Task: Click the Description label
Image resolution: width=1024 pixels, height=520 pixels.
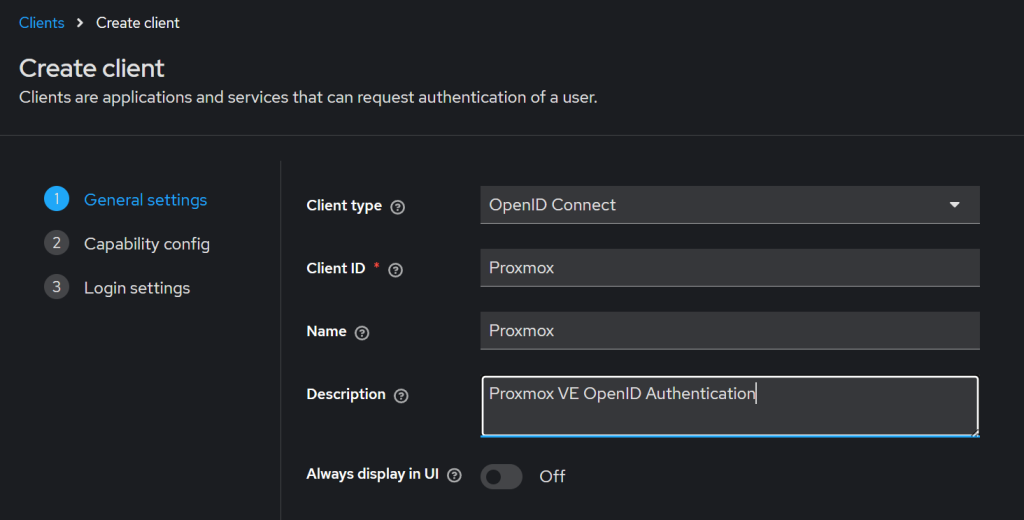Action: pyautogui.click(x=346, y=395)
